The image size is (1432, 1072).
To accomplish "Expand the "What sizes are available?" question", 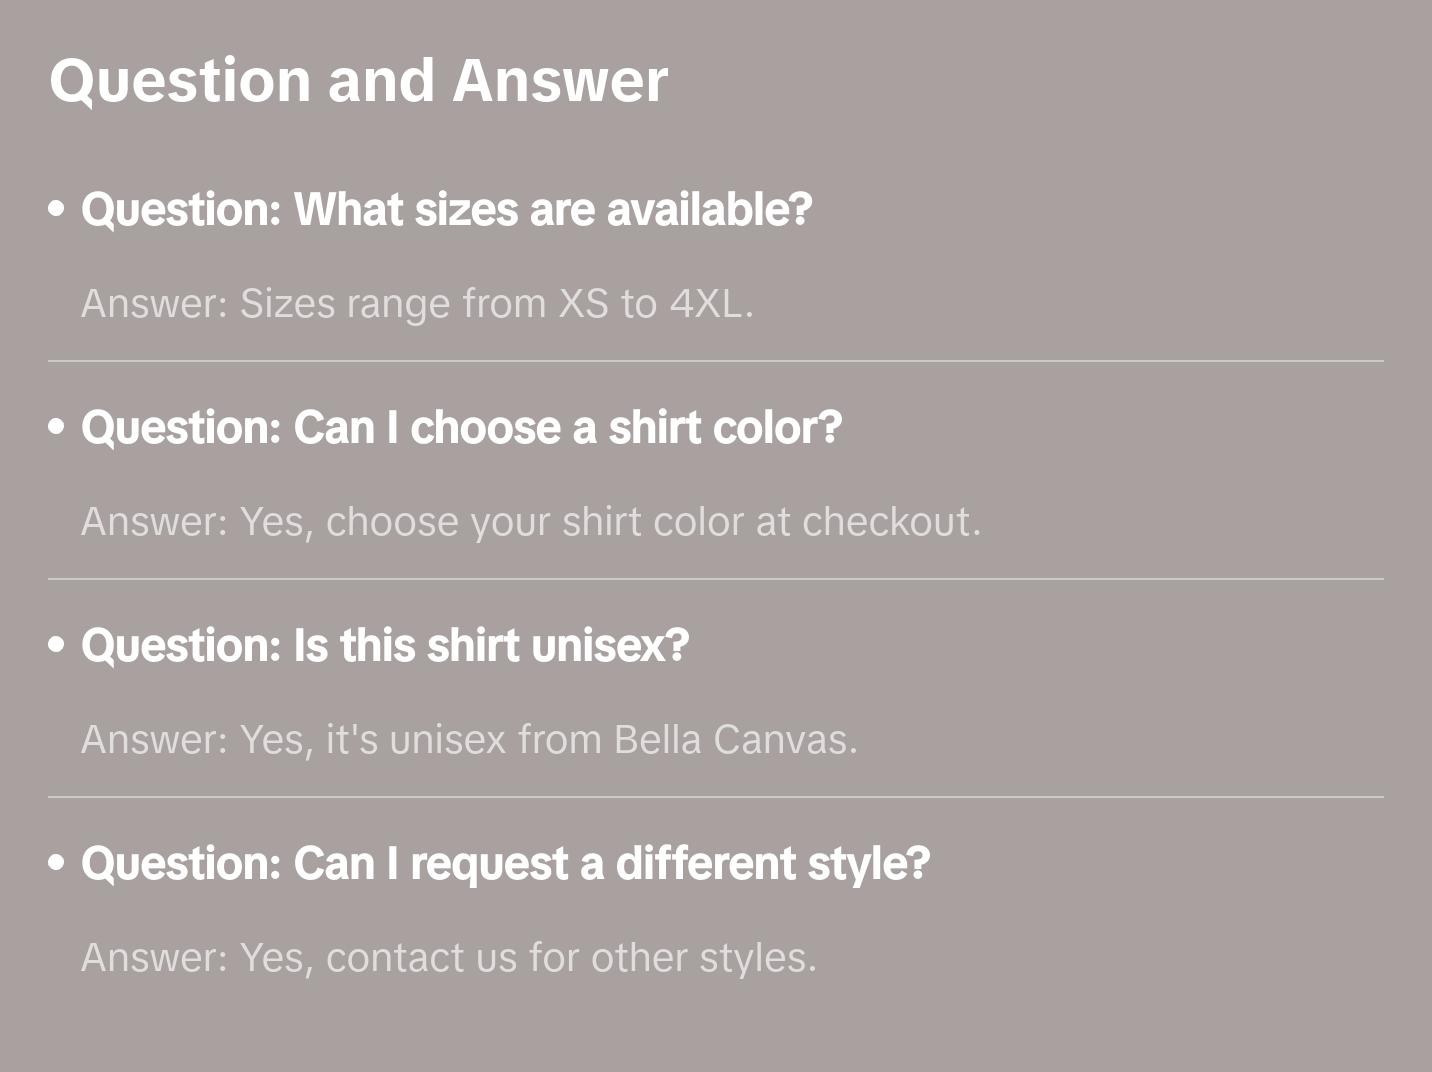I will coord(446,210).
